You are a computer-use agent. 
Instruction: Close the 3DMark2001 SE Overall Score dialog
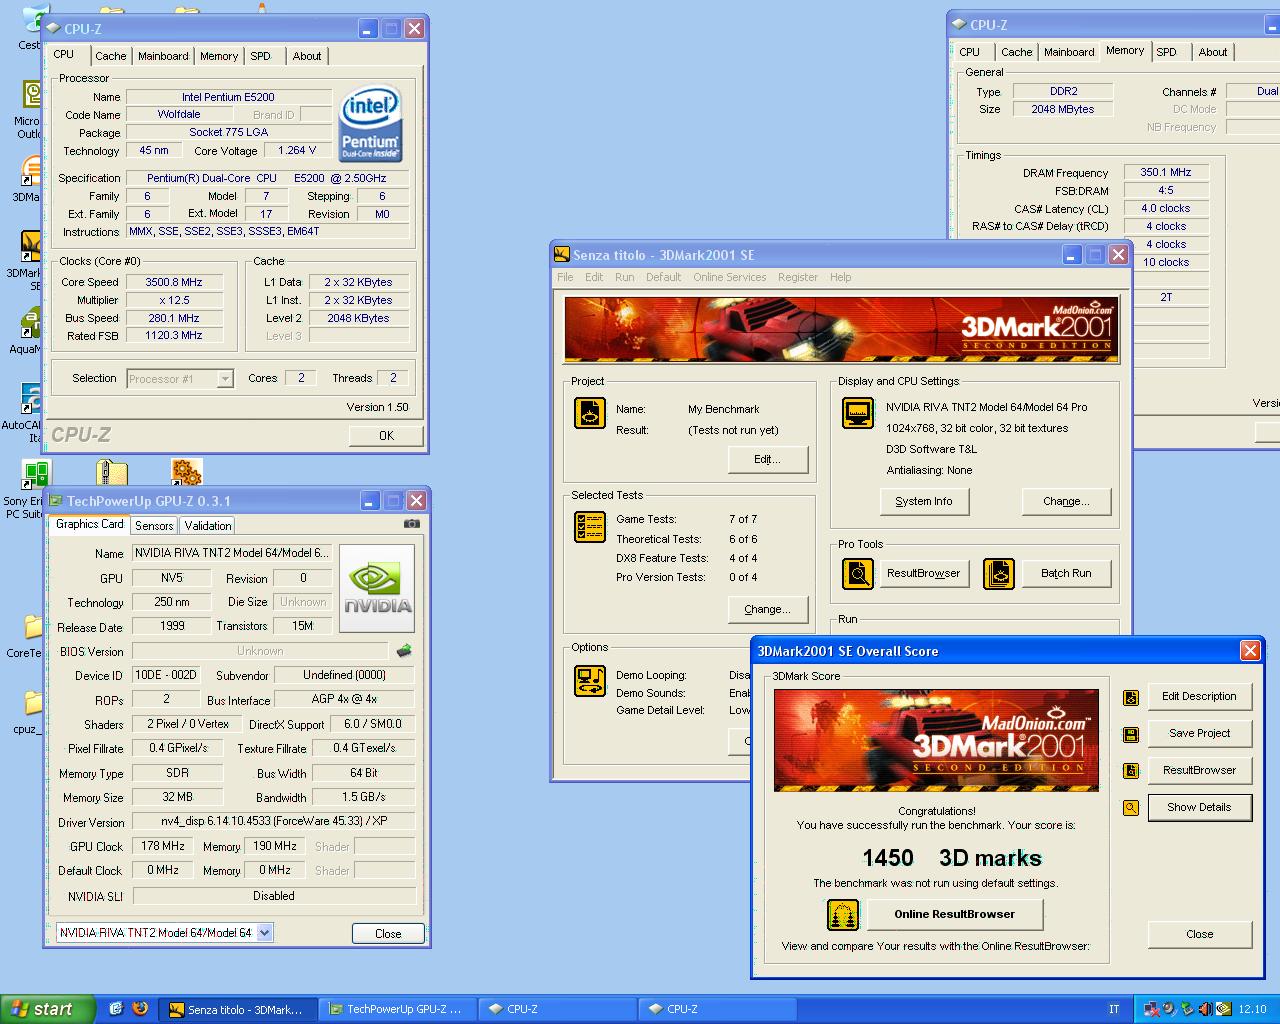click(1250, 651)
